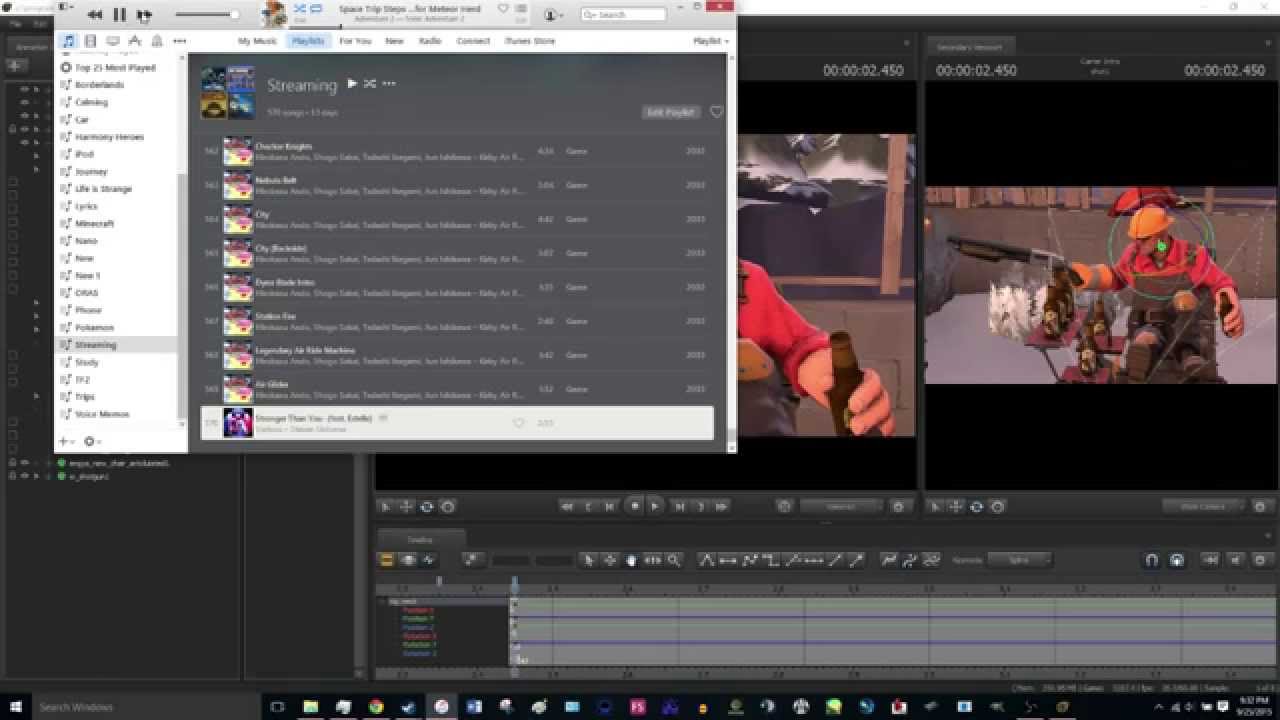Viewport: 1280px width, 720px height.
Task: Select the Top 25 Most Played playlist
Action: [115, 68]
